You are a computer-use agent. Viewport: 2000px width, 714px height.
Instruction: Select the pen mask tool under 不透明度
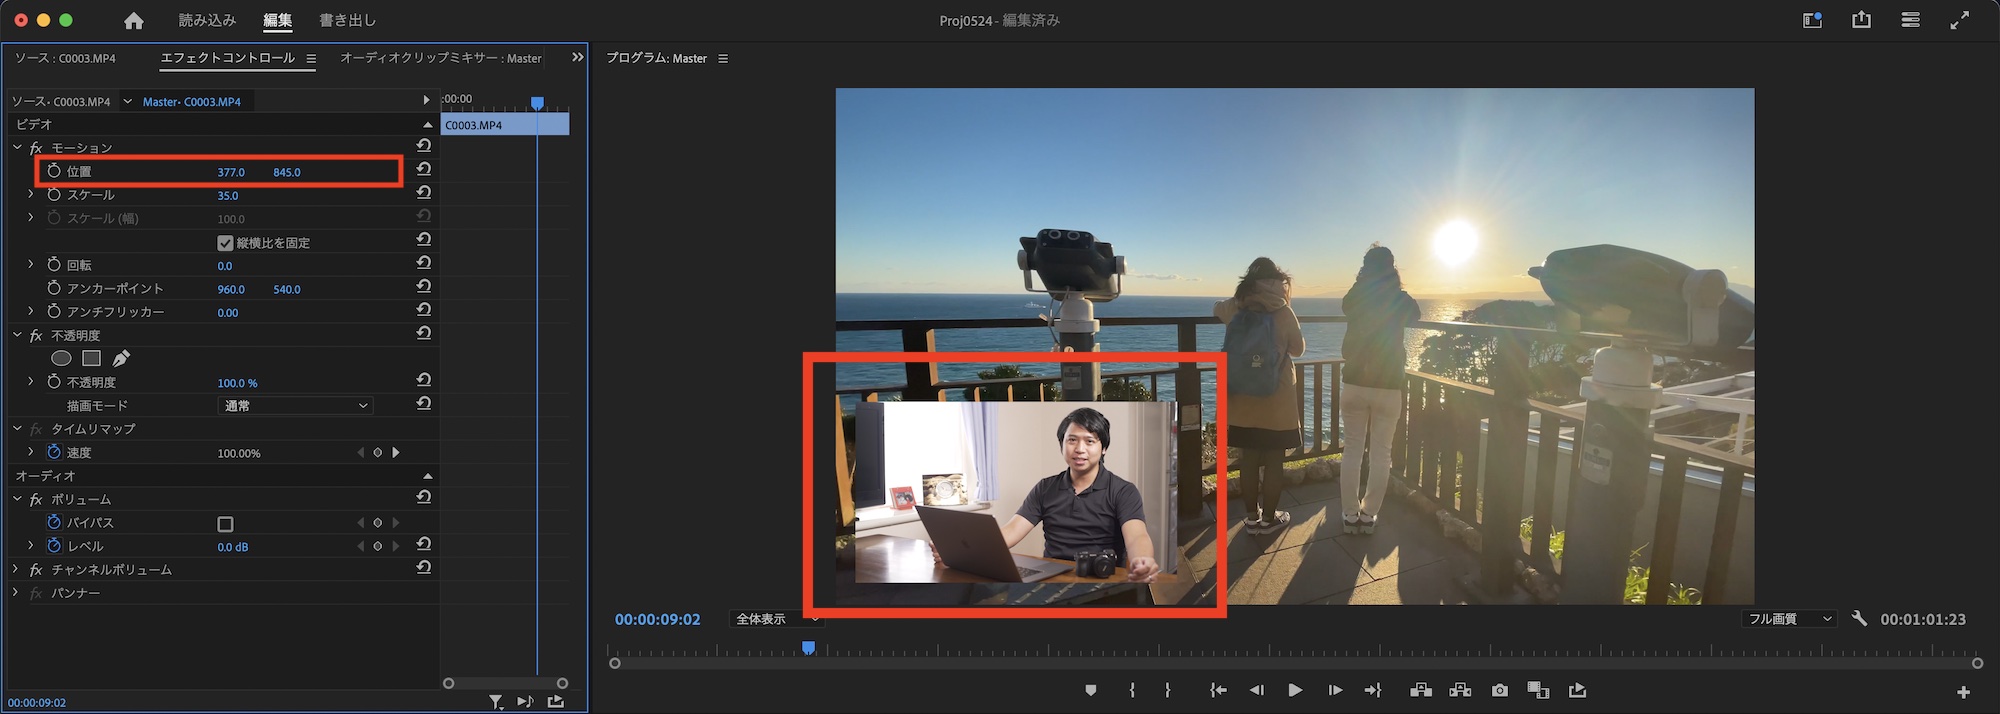coord(121,358)
